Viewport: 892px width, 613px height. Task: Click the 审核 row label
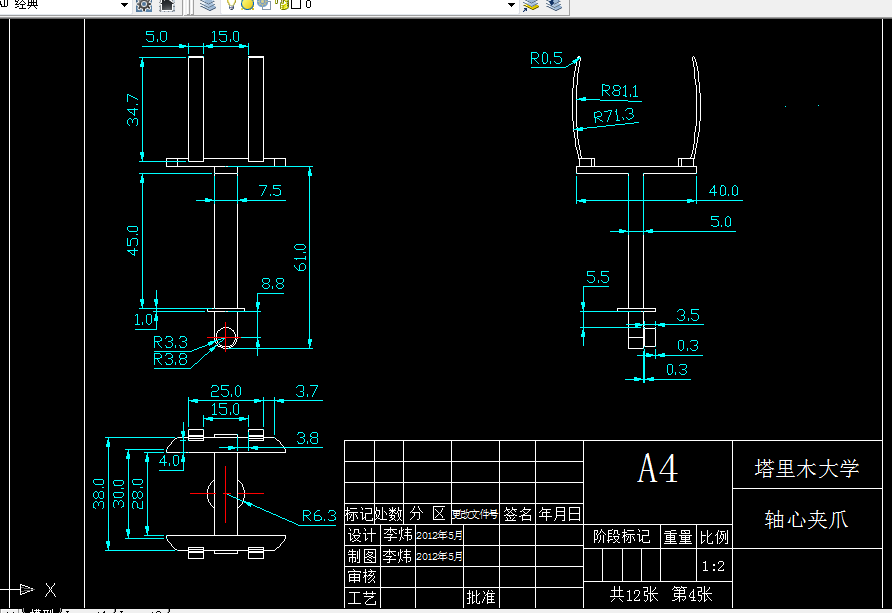(362, 577)
